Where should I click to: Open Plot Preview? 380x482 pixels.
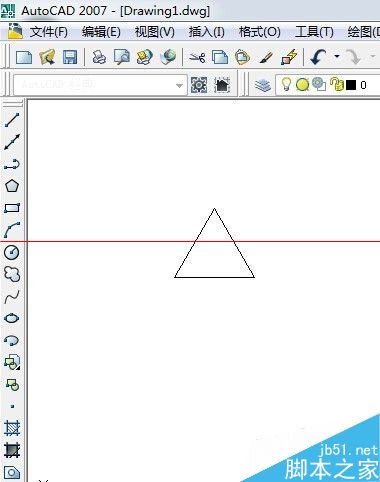tap(122, 57)
